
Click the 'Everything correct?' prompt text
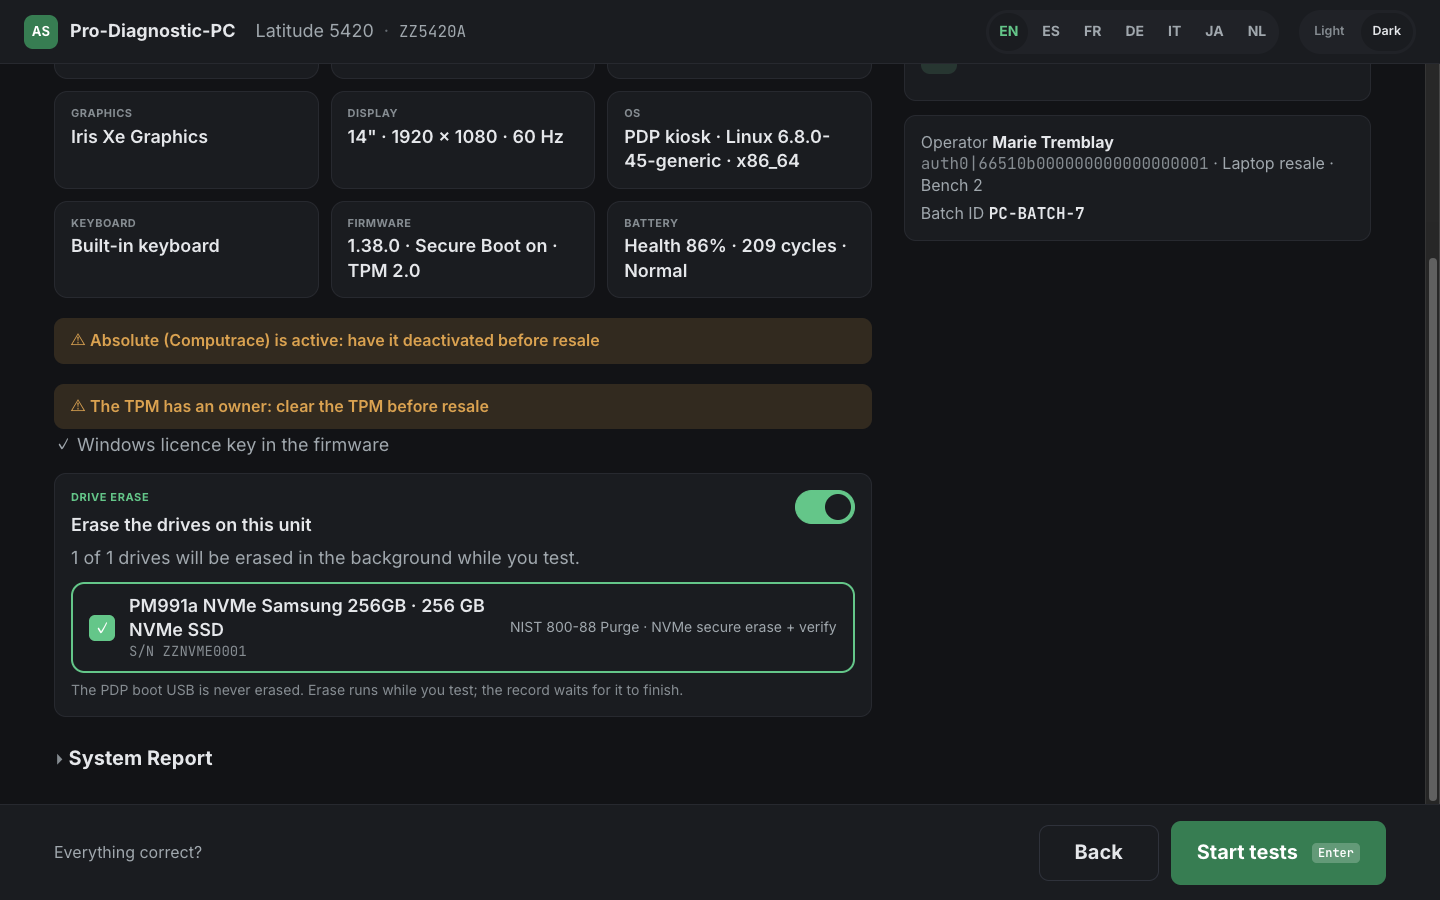click(128, 852)
